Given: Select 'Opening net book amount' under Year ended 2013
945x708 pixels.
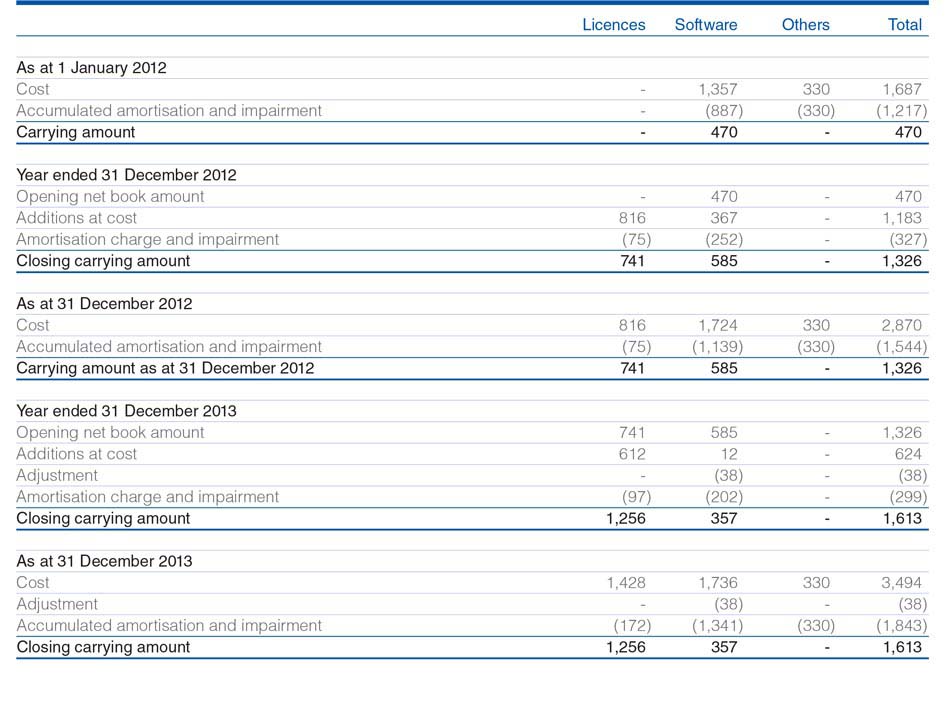Looking at the screenshot, I should tap(110, 433).
